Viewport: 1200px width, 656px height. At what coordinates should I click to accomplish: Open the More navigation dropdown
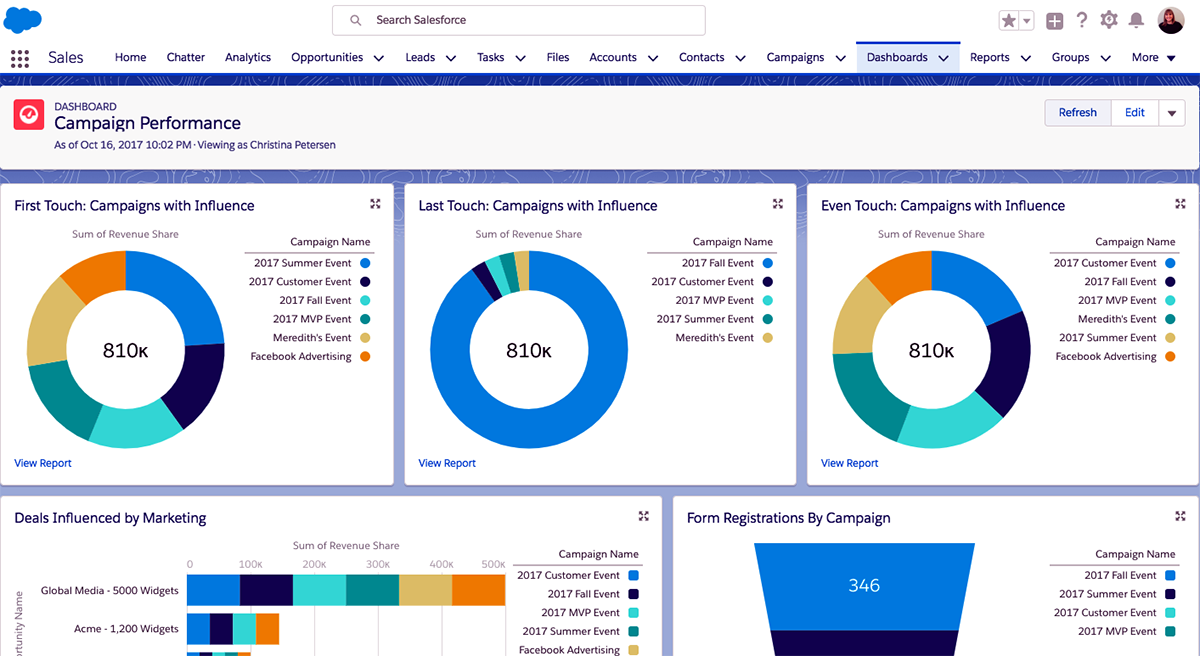[1152, 58]
